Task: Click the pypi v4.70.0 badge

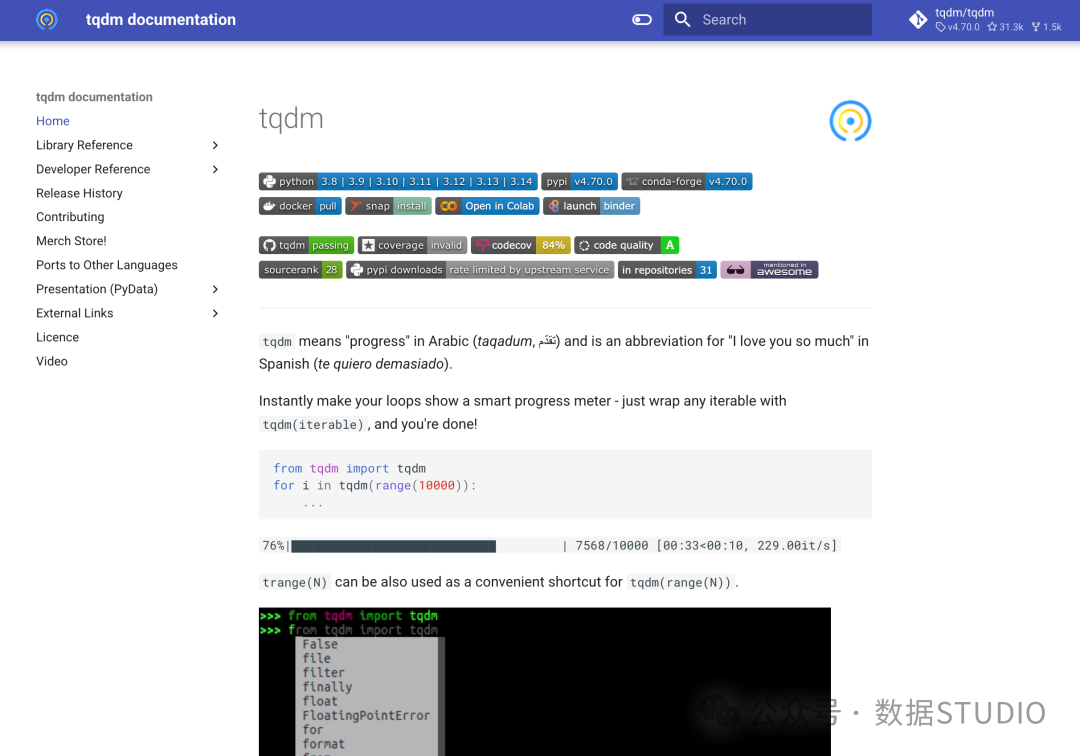Action: click(579, 182)
